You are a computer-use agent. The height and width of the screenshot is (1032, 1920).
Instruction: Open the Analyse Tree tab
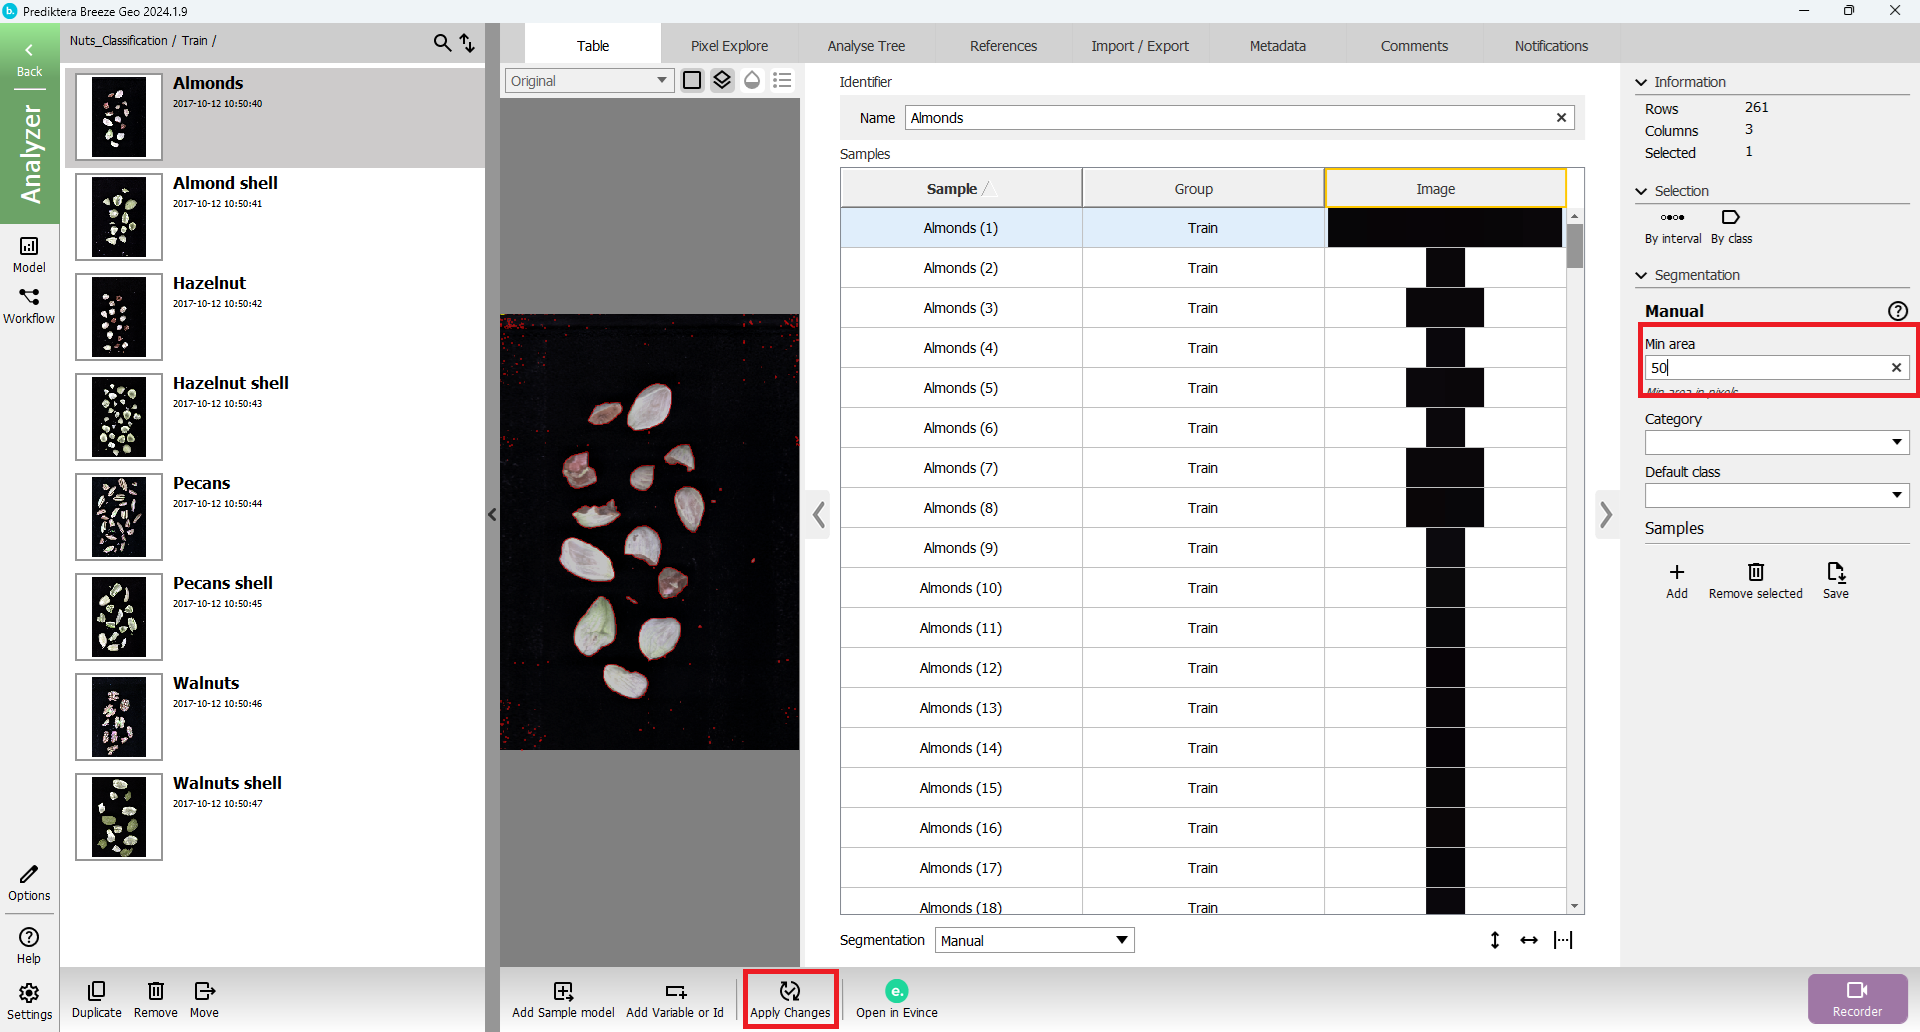[x=866, y=46]
